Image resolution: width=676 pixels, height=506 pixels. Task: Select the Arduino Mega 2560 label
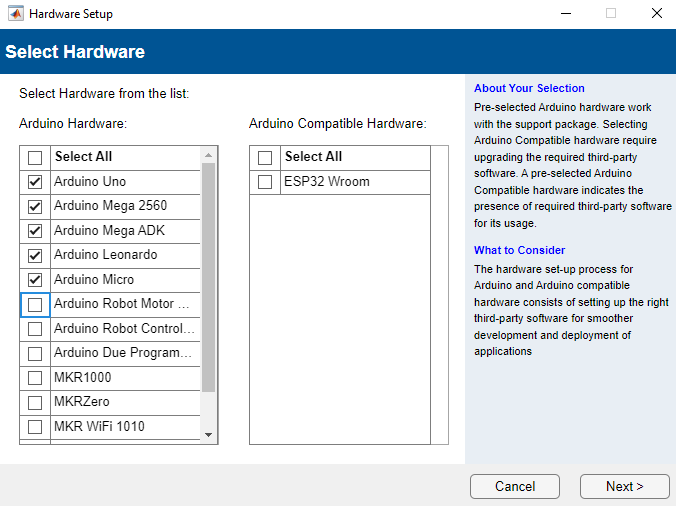click(x=110, y=206)
